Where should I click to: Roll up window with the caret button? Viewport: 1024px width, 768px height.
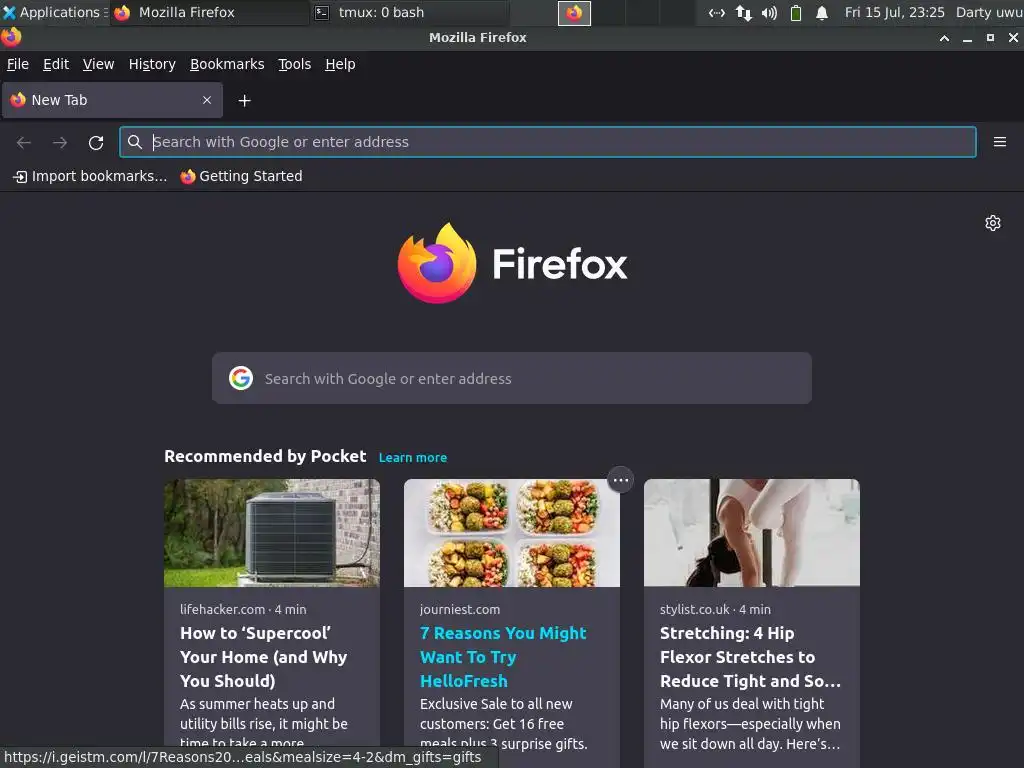coord(944,38)
